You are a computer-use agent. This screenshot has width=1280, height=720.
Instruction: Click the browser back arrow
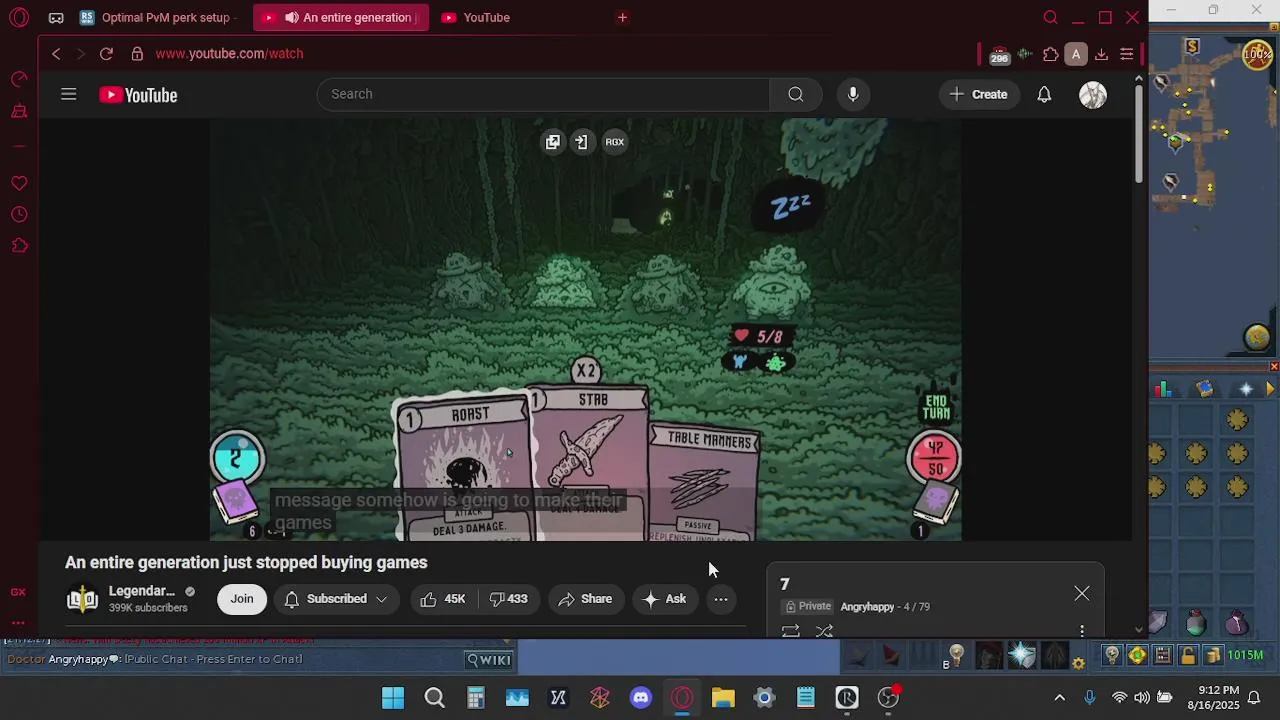click(56, 54)
